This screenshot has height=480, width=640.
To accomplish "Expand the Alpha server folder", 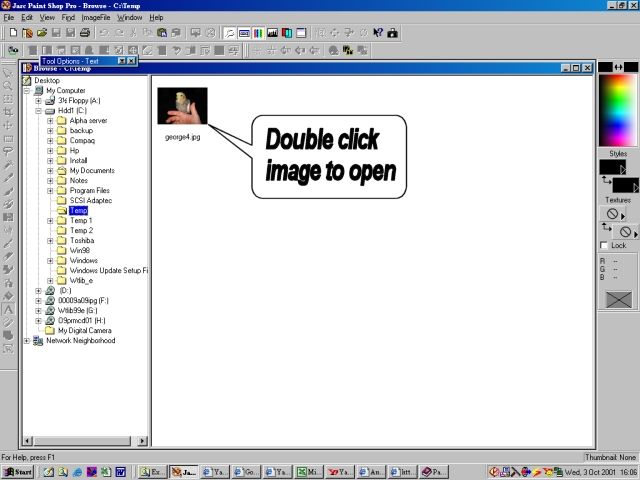I will [50, 121].
